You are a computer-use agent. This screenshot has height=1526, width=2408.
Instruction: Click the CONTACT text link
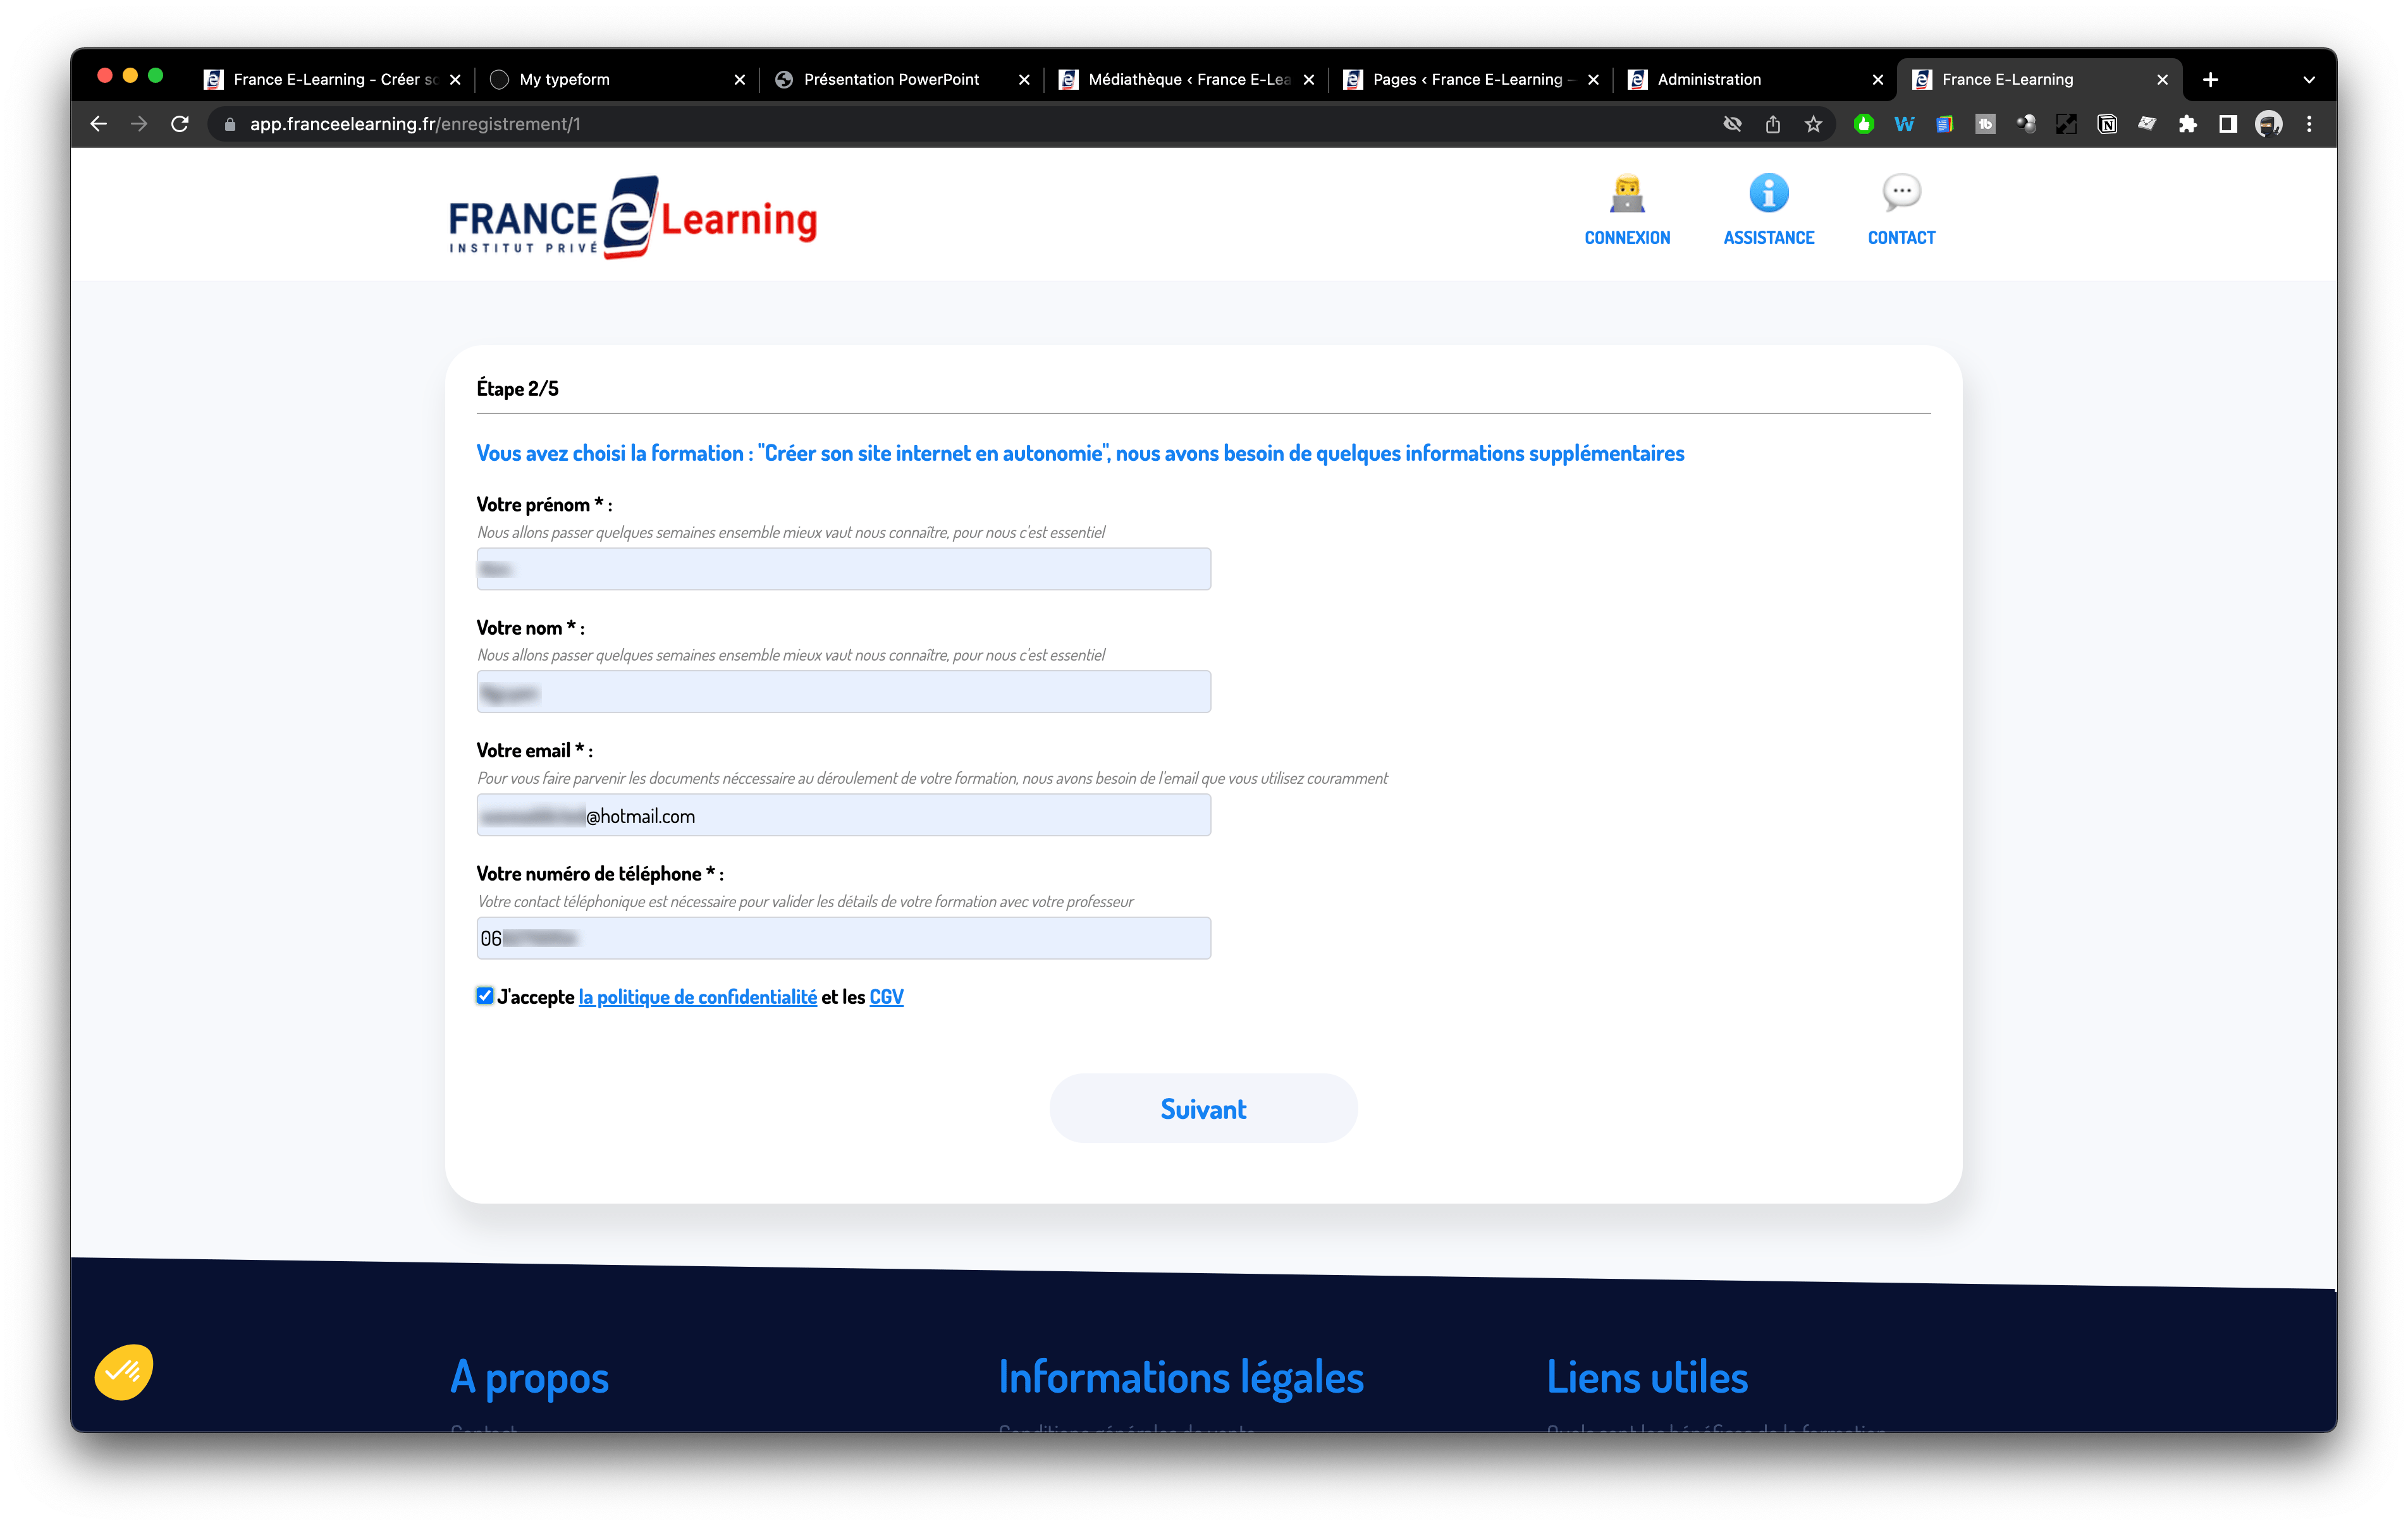(x=1901, y=237)
